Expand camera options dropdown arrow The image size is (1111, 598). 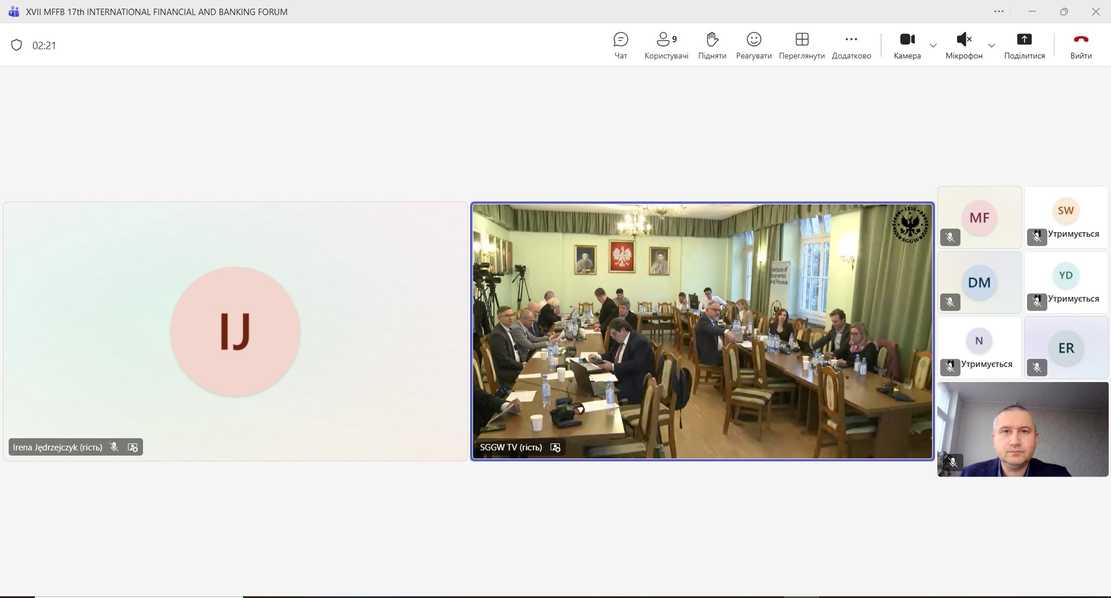click(933, 45)
